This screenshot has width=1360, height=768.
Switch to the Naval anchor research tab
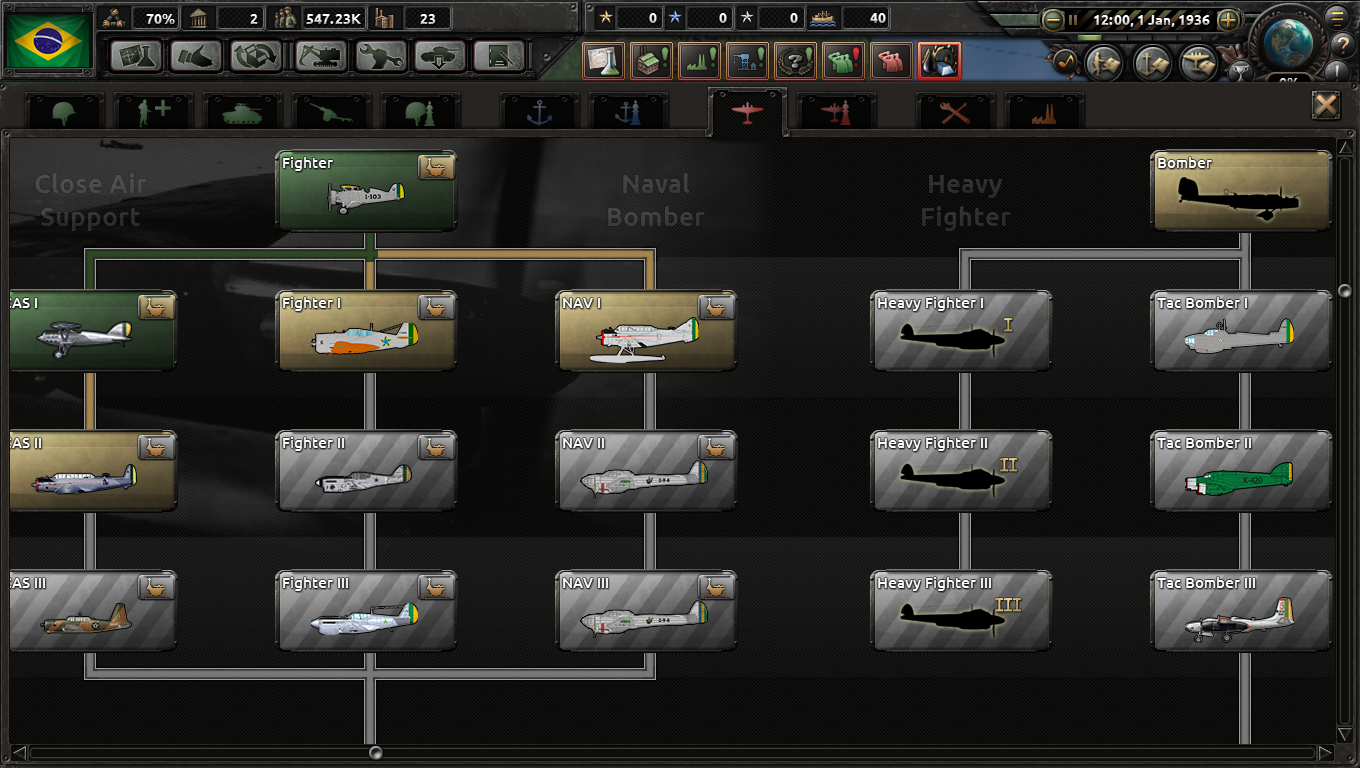pyautogui.click(x=539, y=112)
